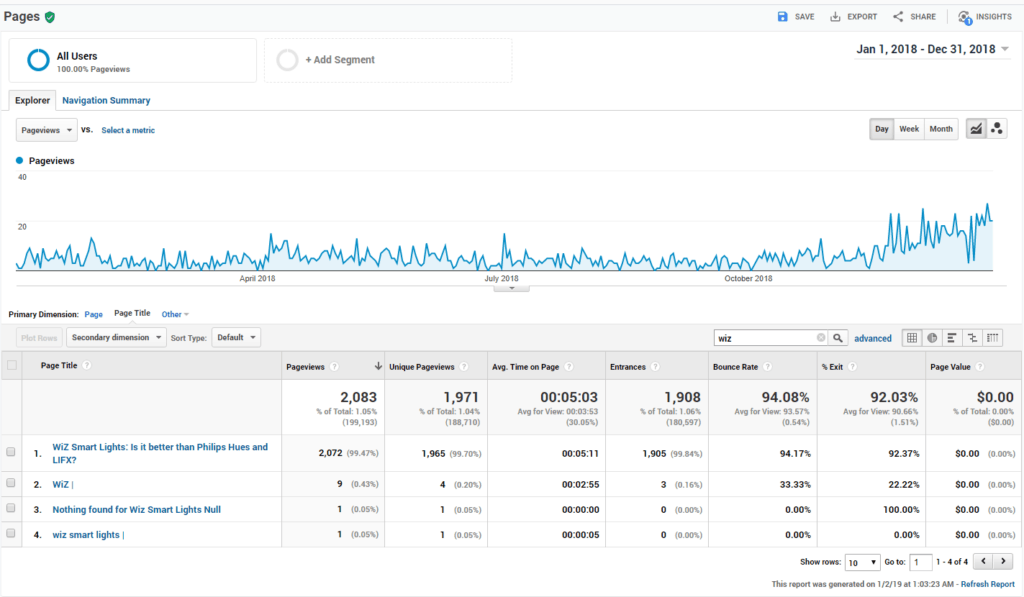
Task: Click help icon next to Page Title header
Action: pyautogui.click(x=87, y=365)
